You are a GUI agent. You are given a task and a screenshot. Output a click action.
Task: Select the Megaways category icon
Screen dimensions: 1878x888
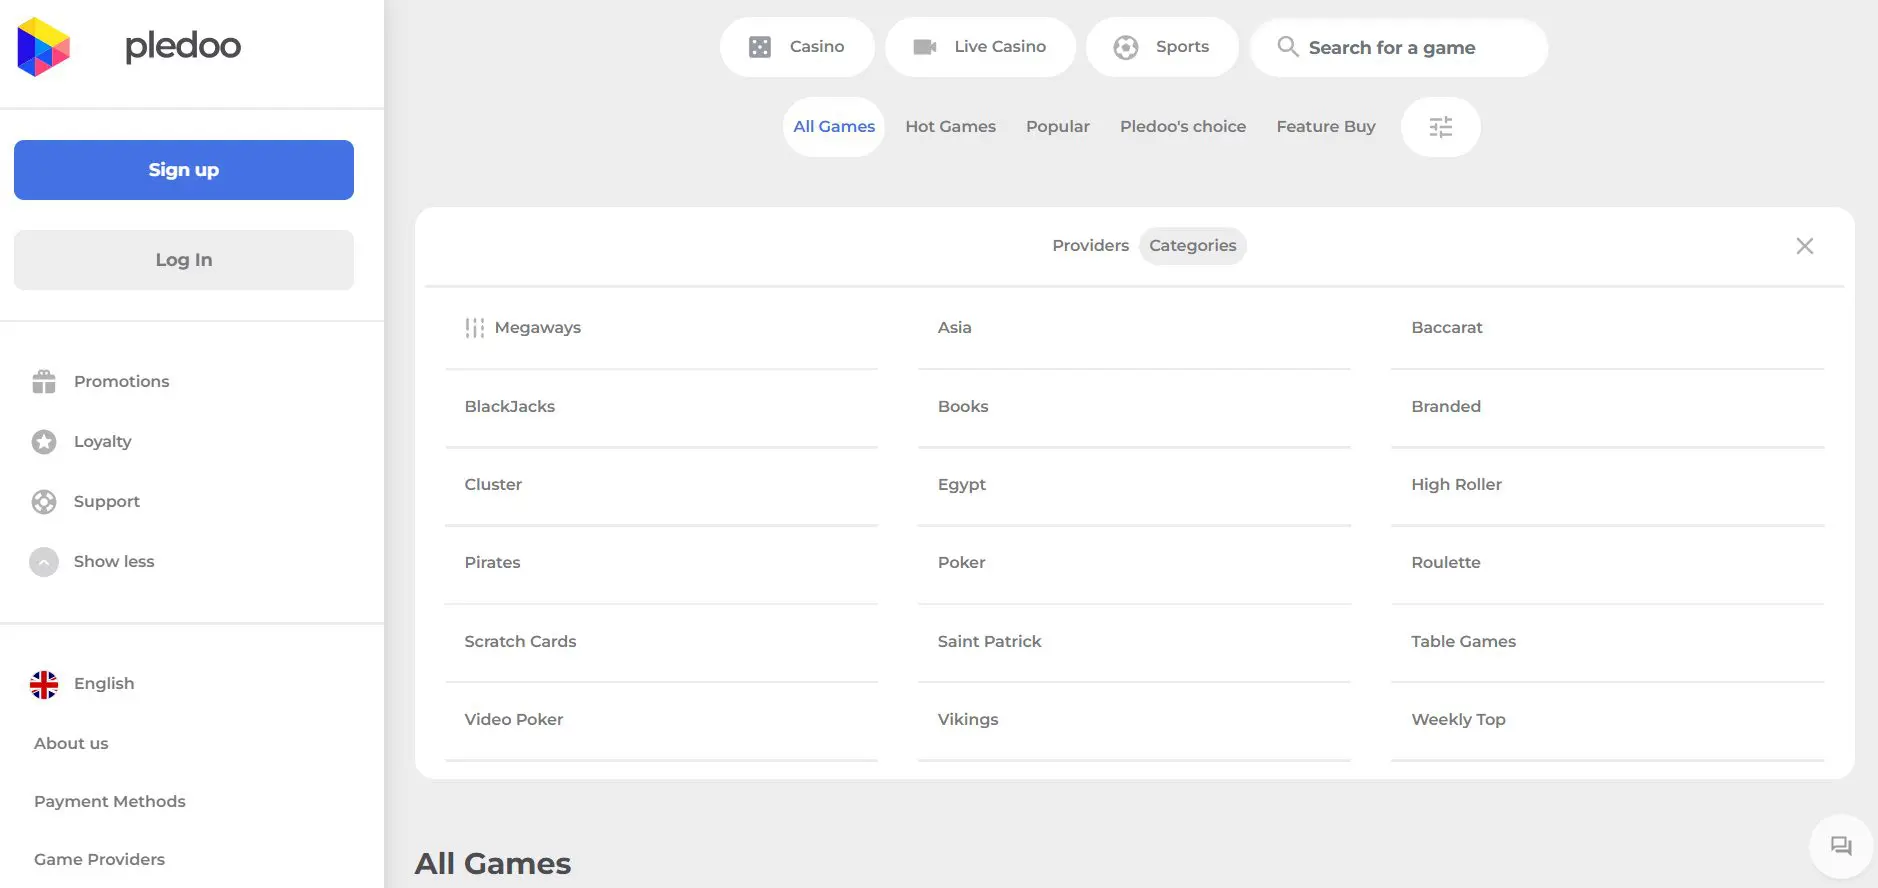coord(474,328)
